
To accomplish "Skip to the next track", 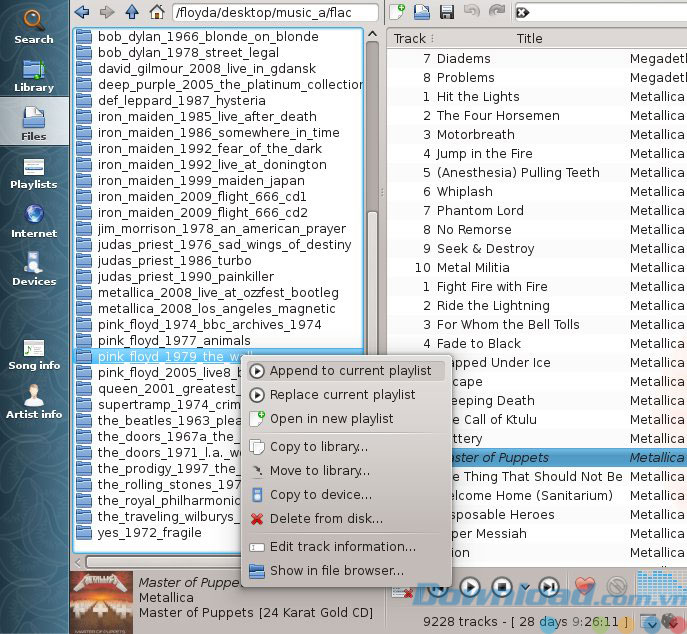I will 548,587.
